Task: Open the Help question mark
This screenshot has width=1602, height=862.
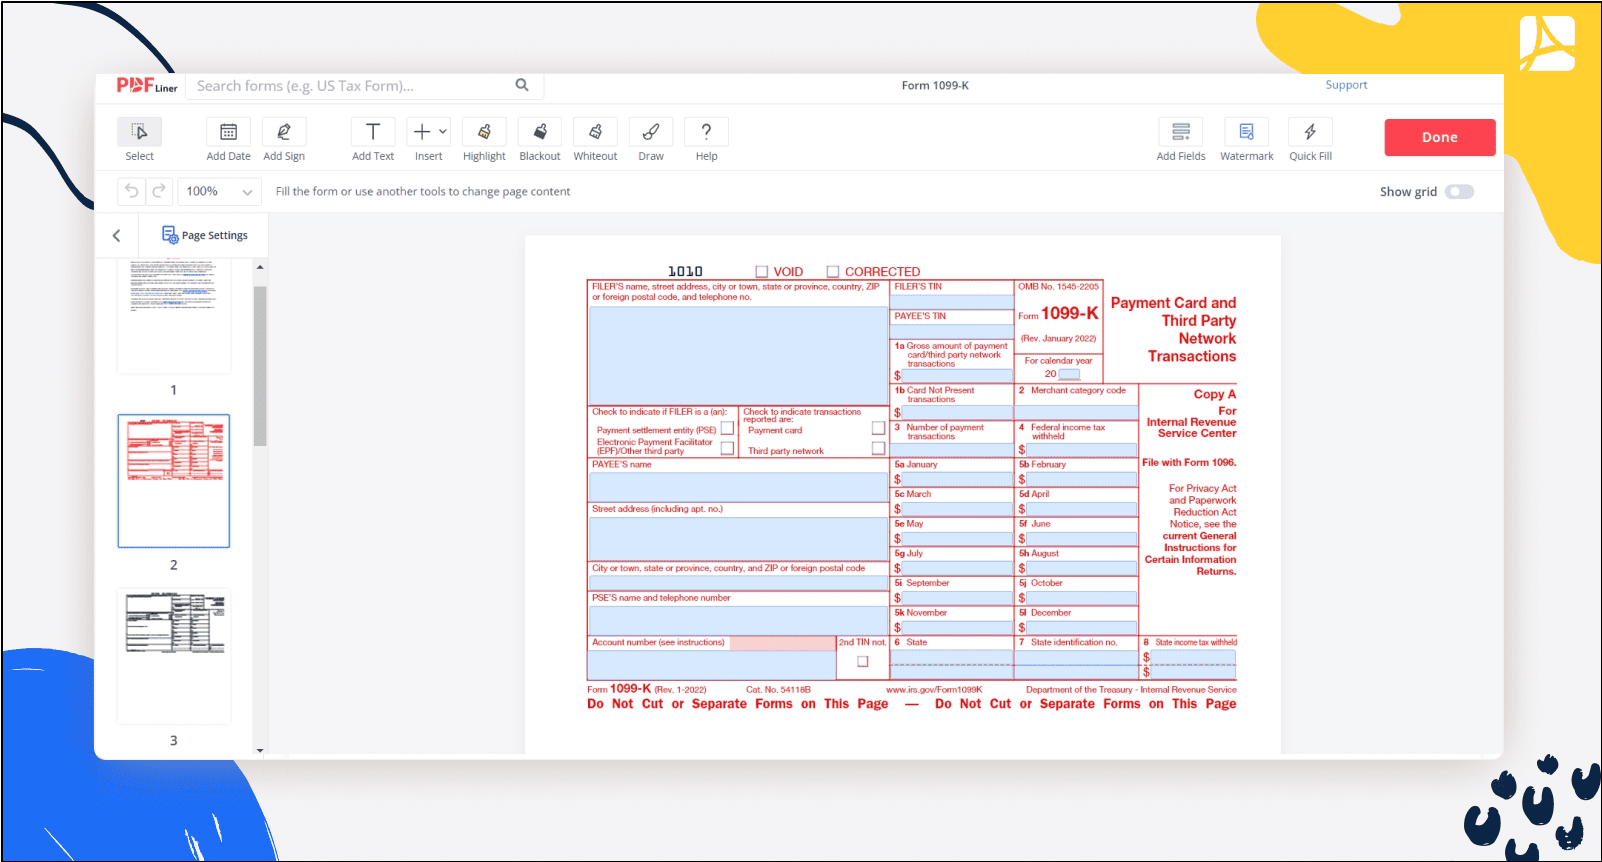Action: [707, 132]
